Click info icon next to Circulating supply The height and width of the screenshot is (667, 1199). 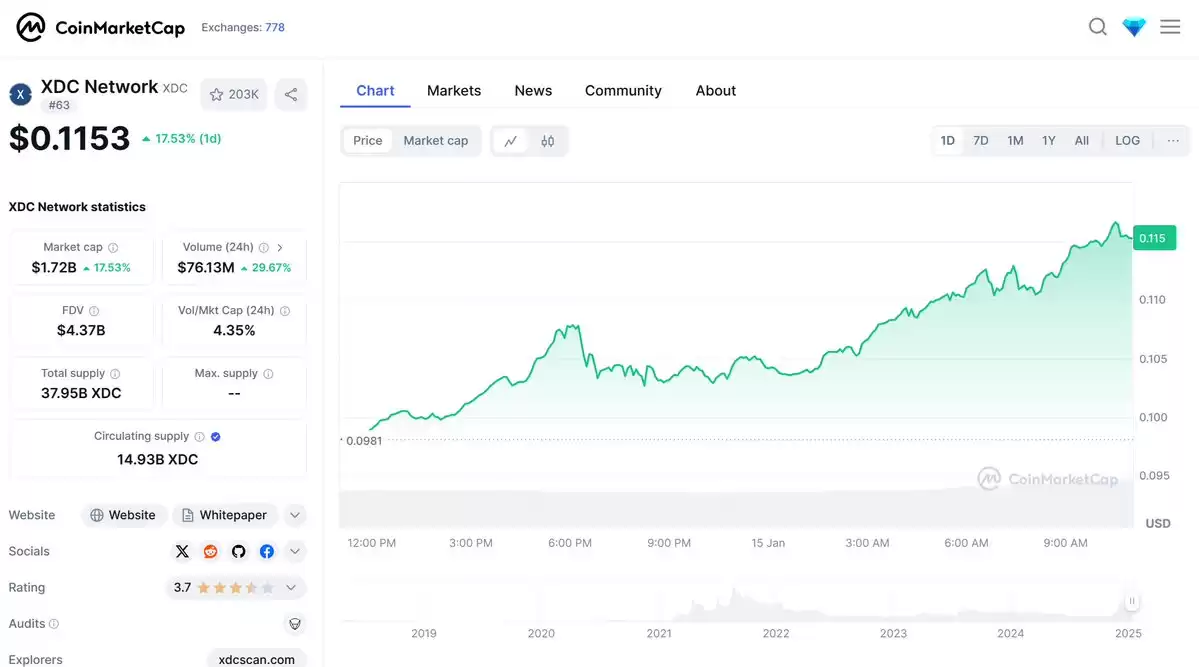pyautogui.click(x=200, y=437)
